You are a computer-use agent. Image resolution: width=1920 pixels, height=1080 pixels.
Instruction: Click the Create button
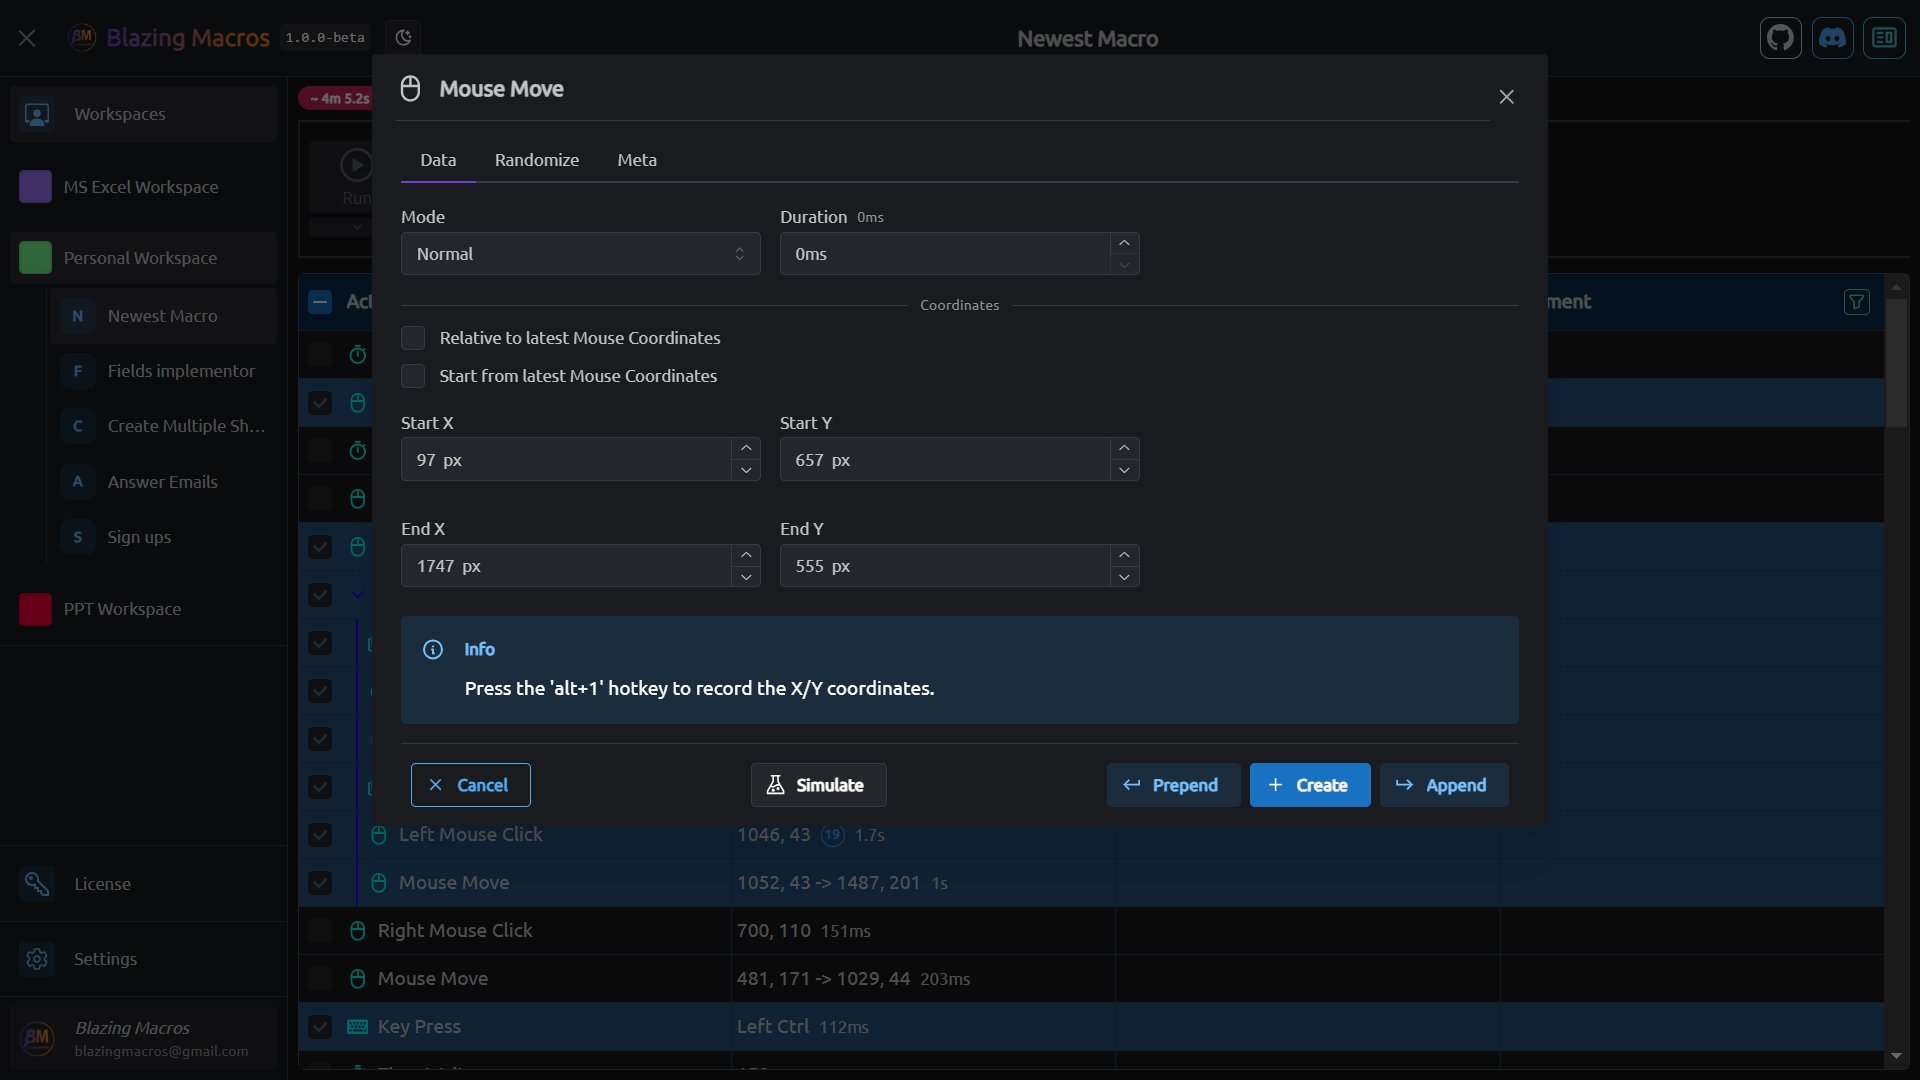coord(1310,785)
